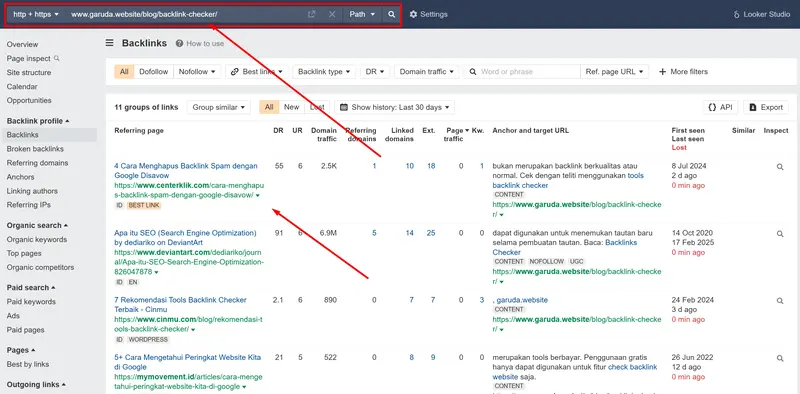
Task: Toggle the hamburger menu beside Backlinks
Action: 110,43
